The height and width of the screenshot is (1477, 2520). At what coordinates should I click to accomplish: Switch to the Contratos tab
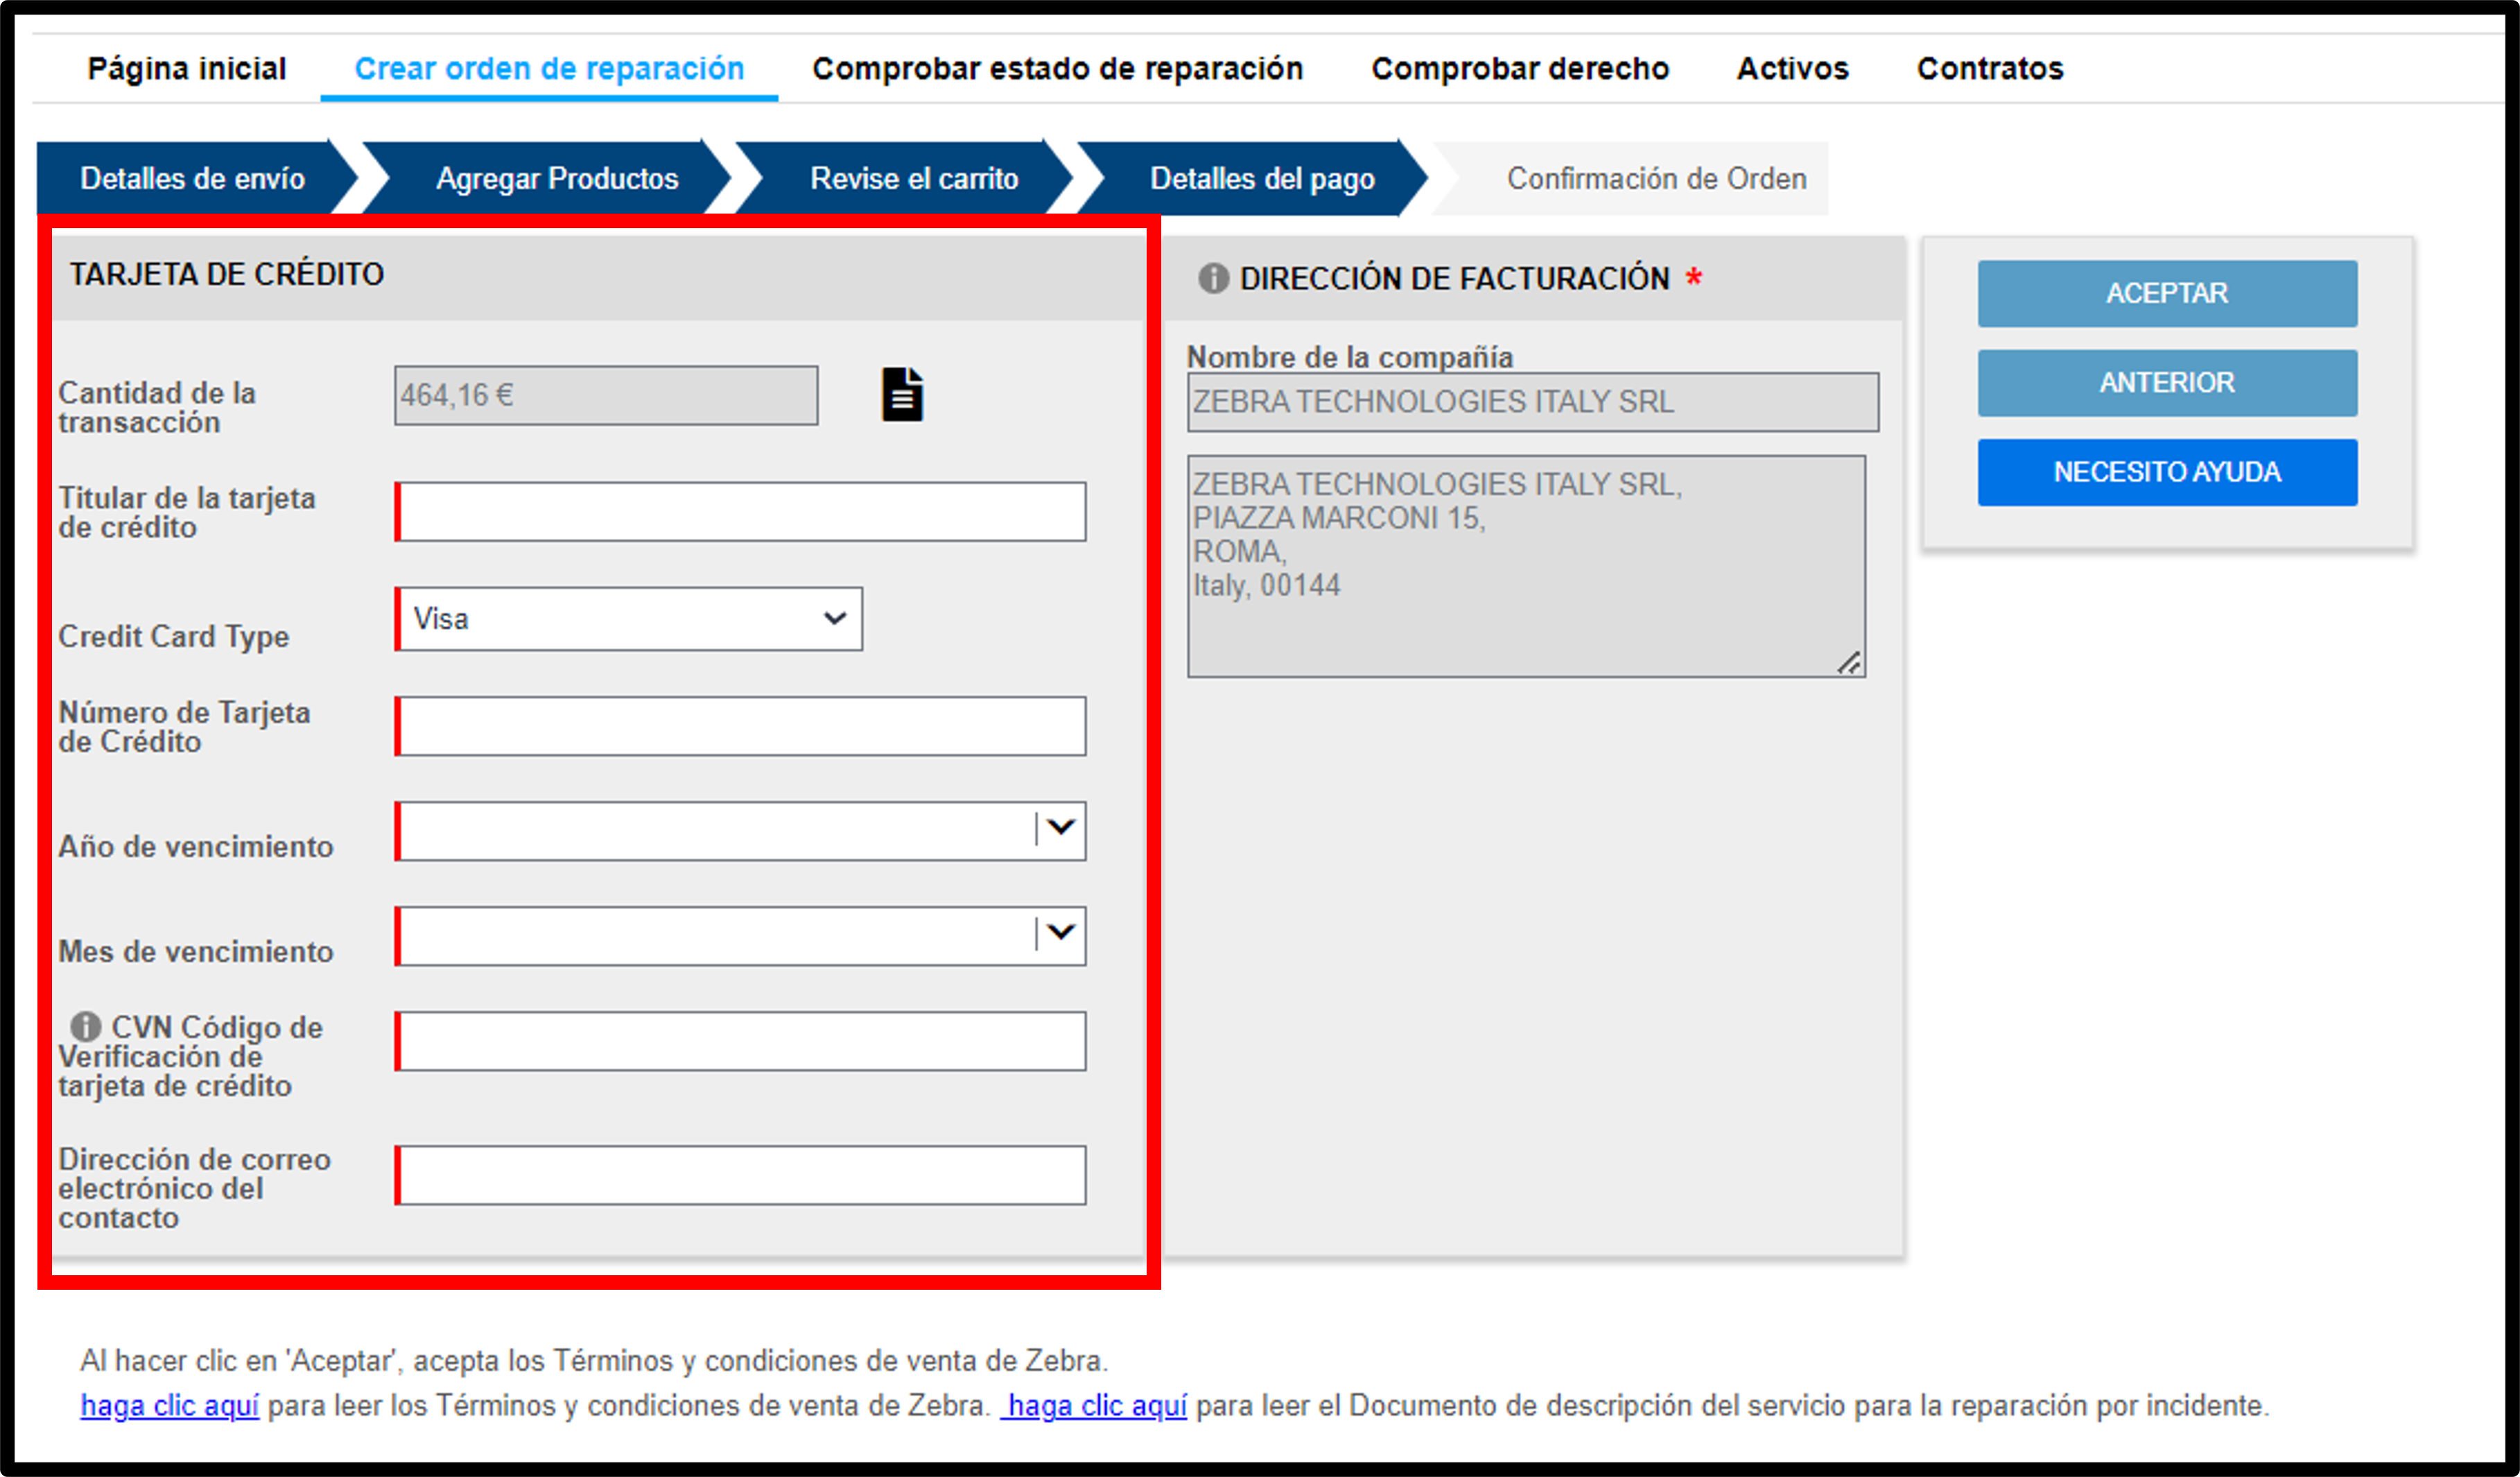pyautogui.click(x=1989, y=68)
